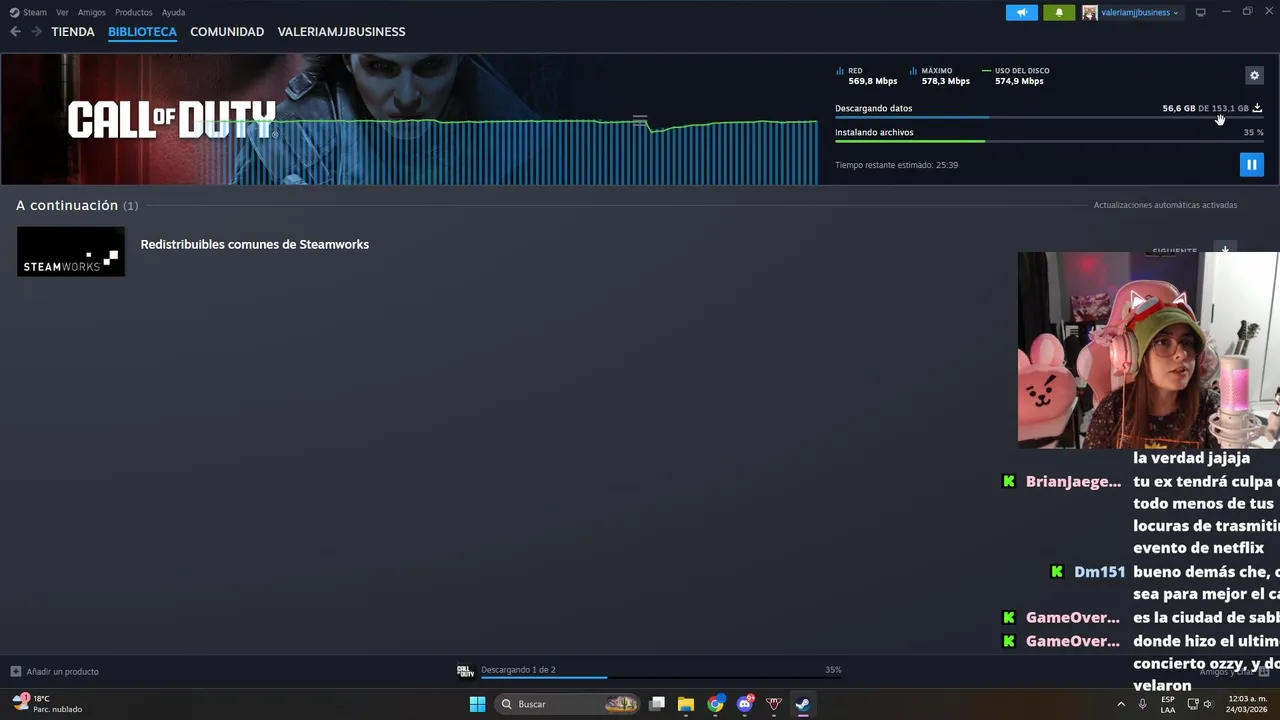This screenshot has height=720, width=1280.
Task: Open download settings gear icon
Action: pyautogui.click(x=1254, y=75)
